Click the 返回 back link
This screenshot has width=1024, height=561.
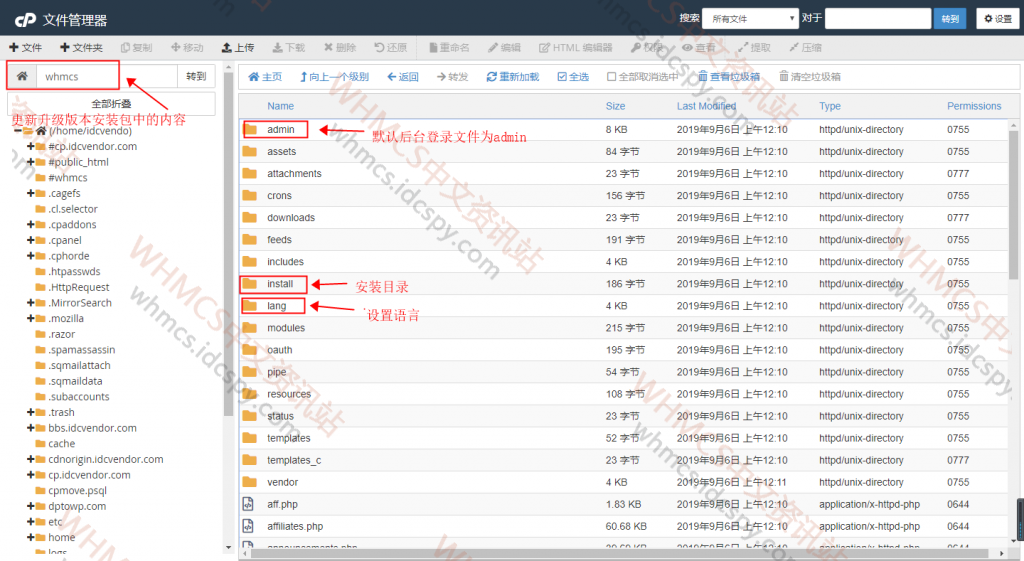(x=403, y=76)
